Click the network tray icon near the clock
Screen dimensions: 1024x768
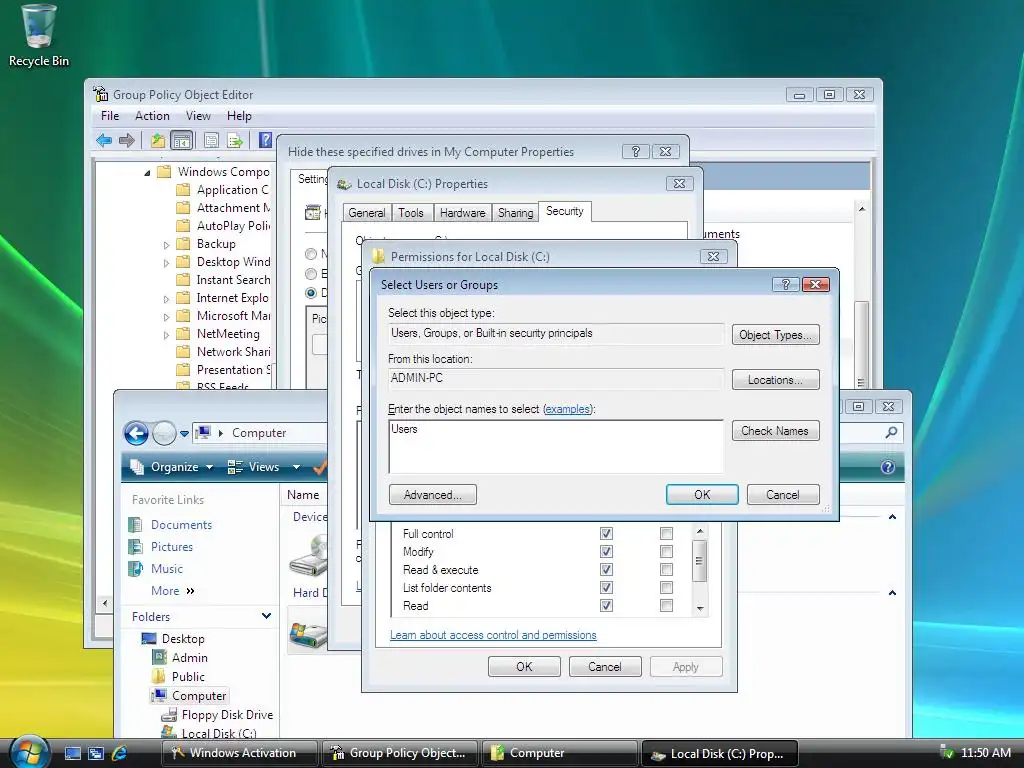[x=946, y=752]
